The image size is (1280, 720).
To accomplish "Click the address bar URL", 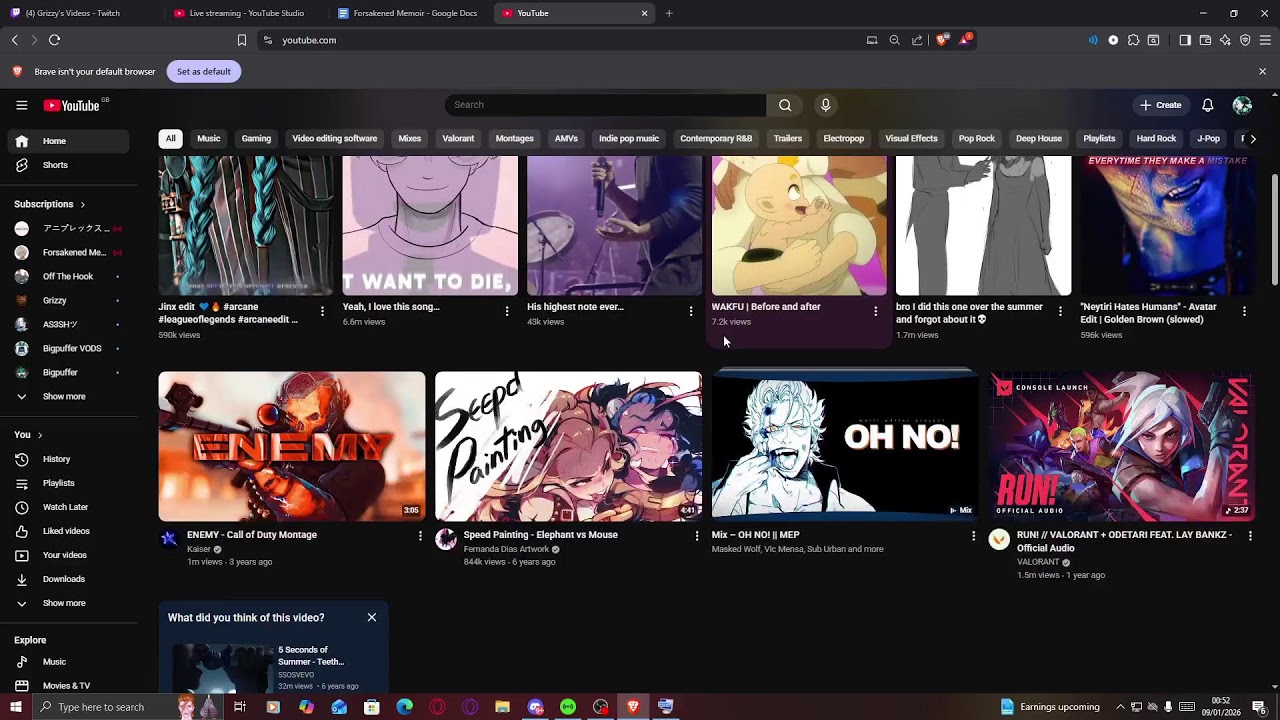I will [x=309, y=40].
